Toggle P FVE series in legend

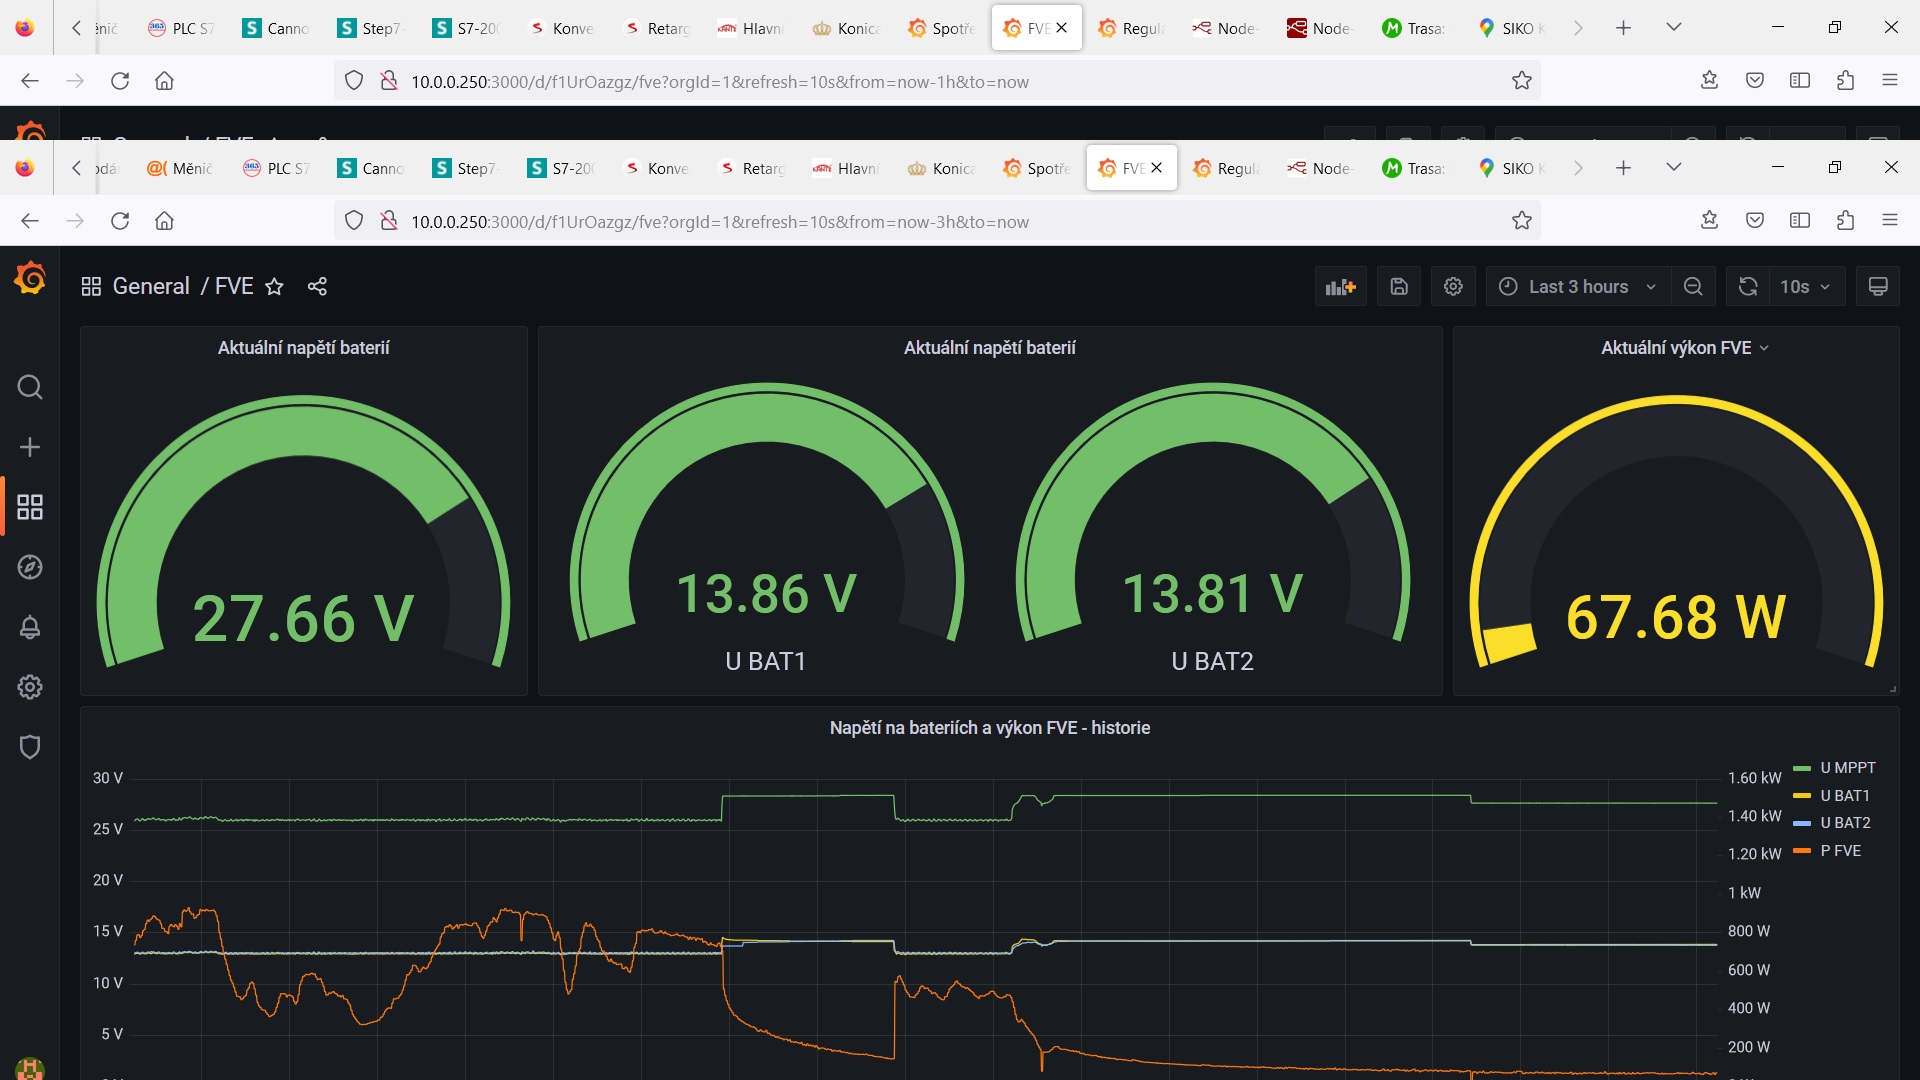coord(1840,851)
